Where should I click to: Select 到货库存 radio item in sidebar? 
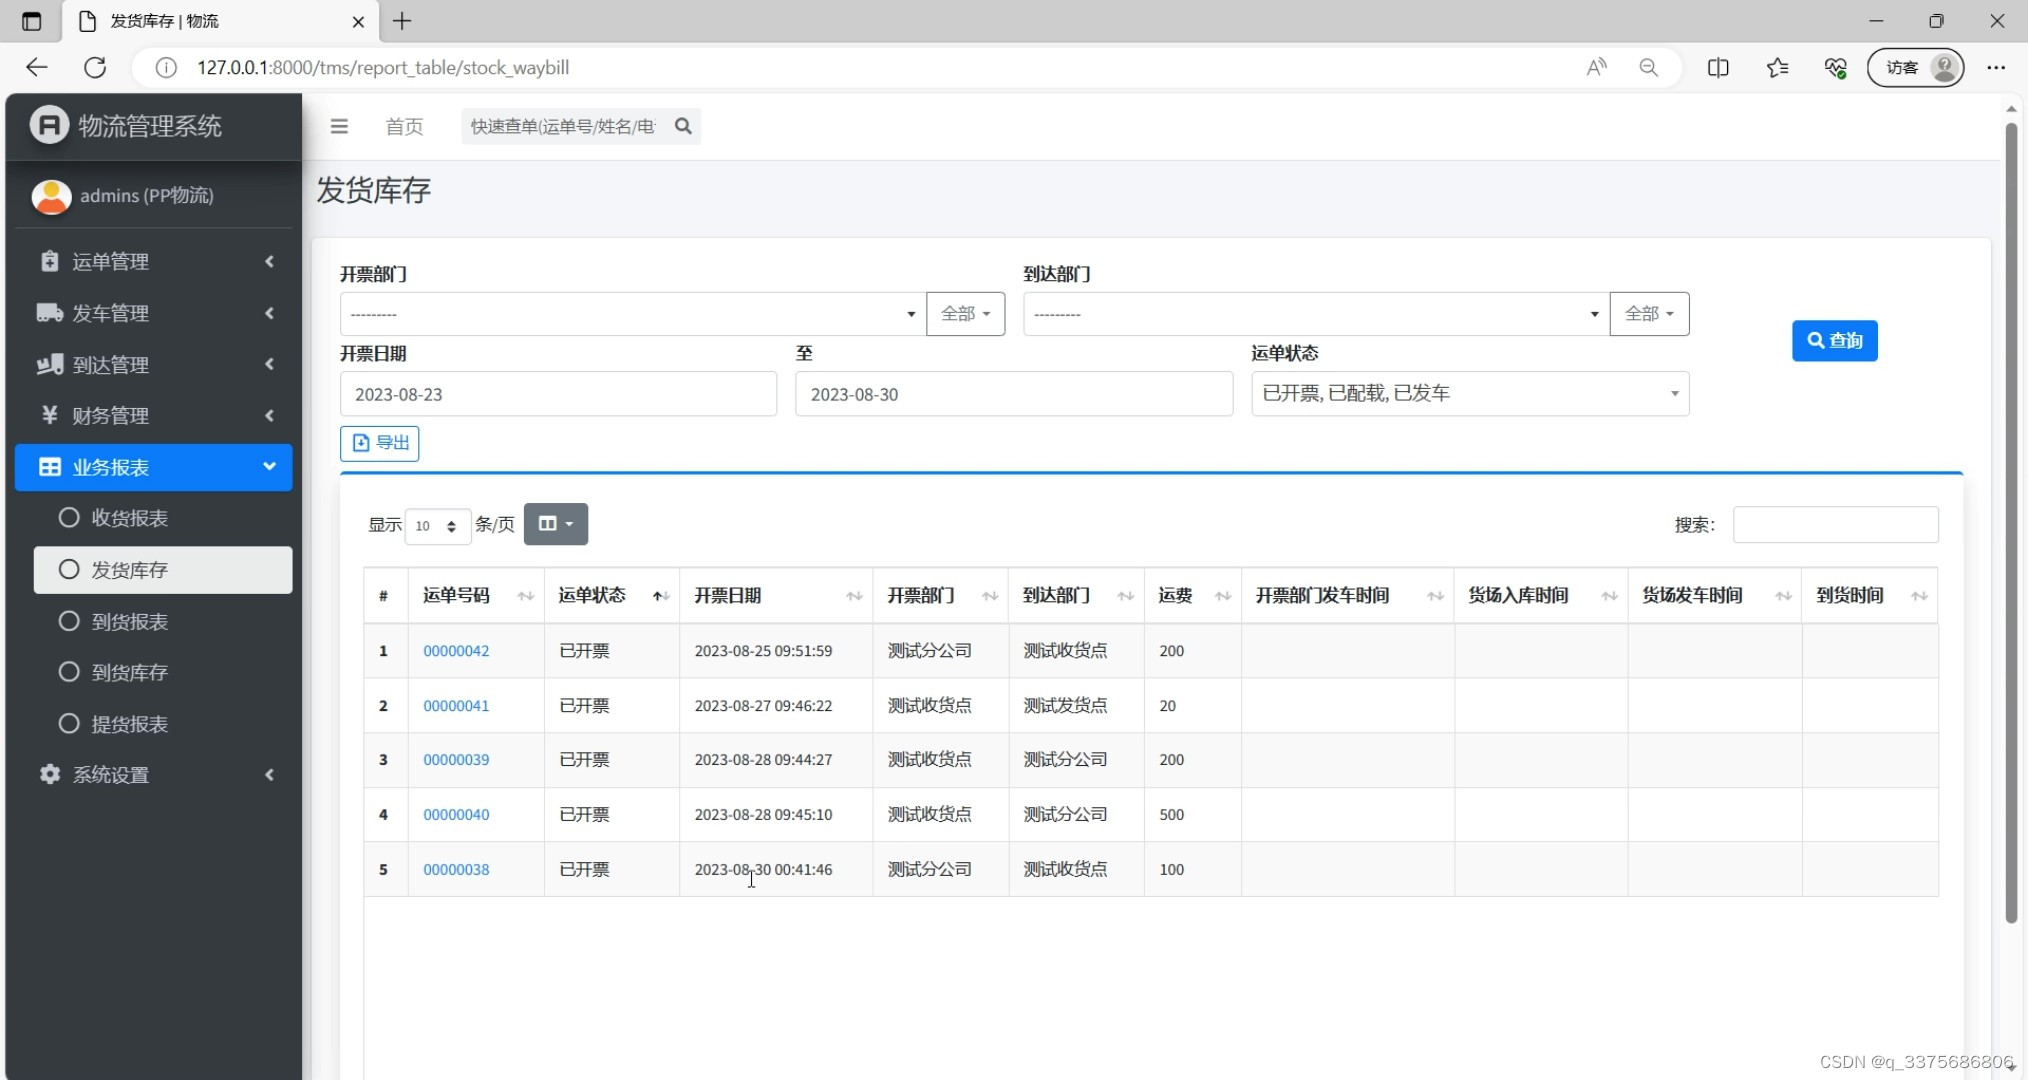pyautogui.click(x=130, y=672)
